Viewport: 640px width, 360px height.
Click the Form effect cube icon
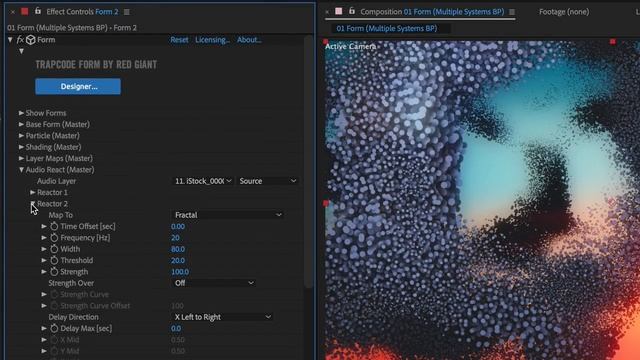tap(31, 40)
